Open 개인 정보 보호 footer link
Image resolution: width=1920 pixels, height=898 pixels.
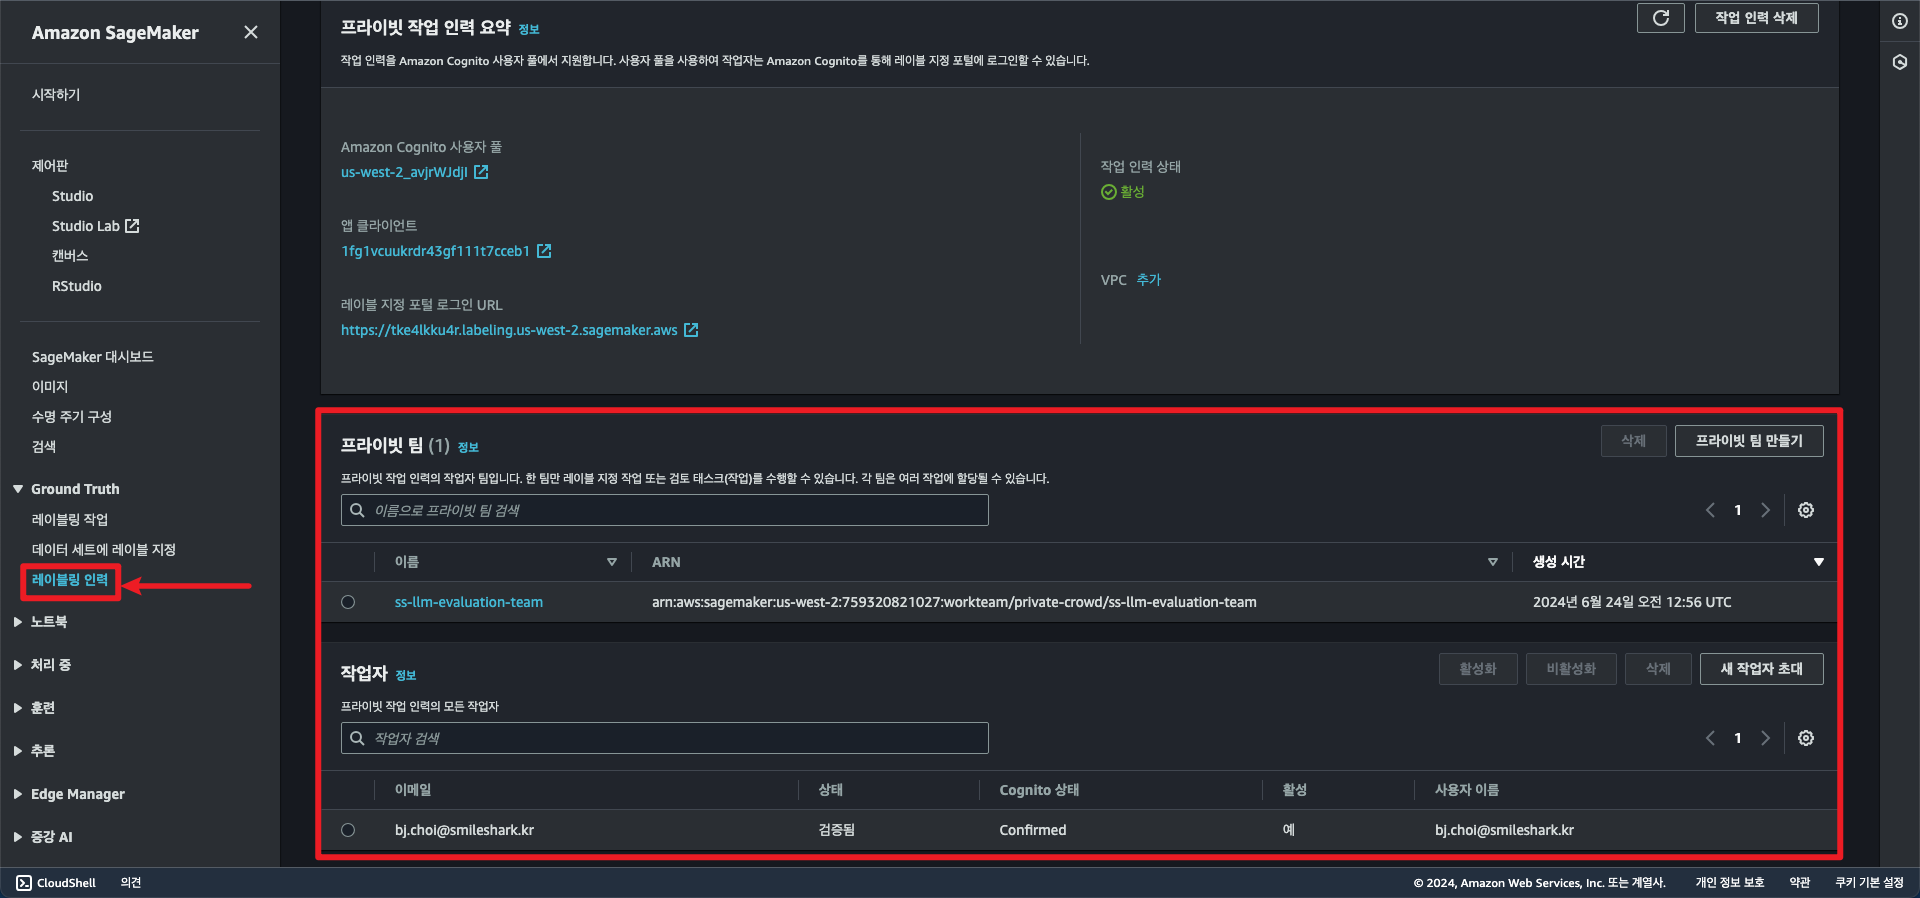click(x=1730, y=883)
